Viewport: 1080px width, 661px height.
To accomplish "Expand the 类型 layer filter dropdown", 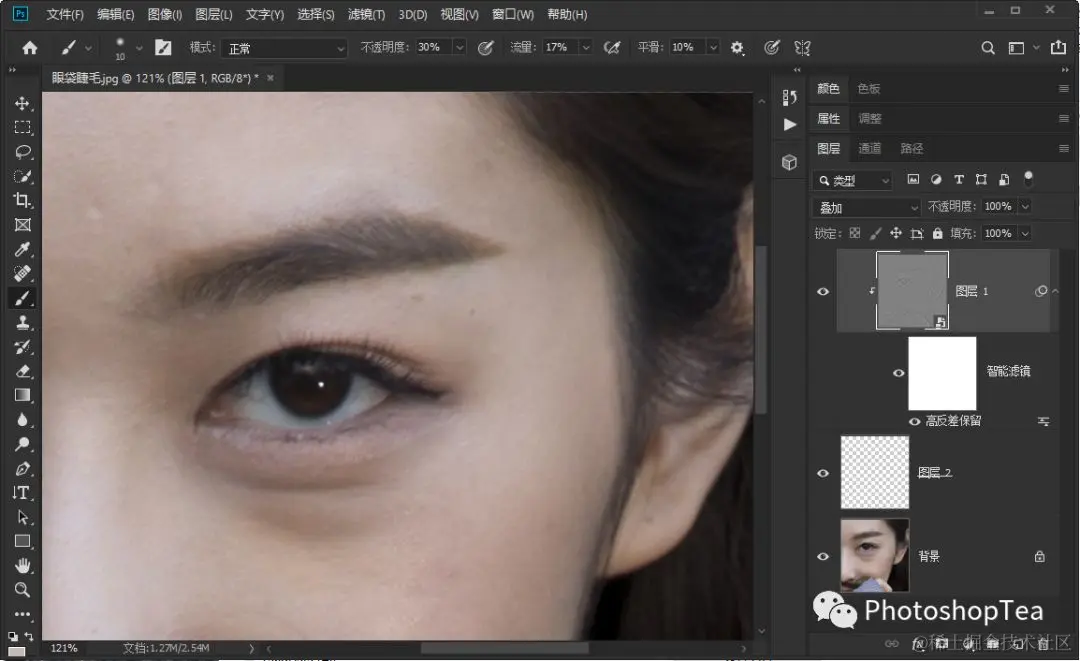I will [854, 181].
